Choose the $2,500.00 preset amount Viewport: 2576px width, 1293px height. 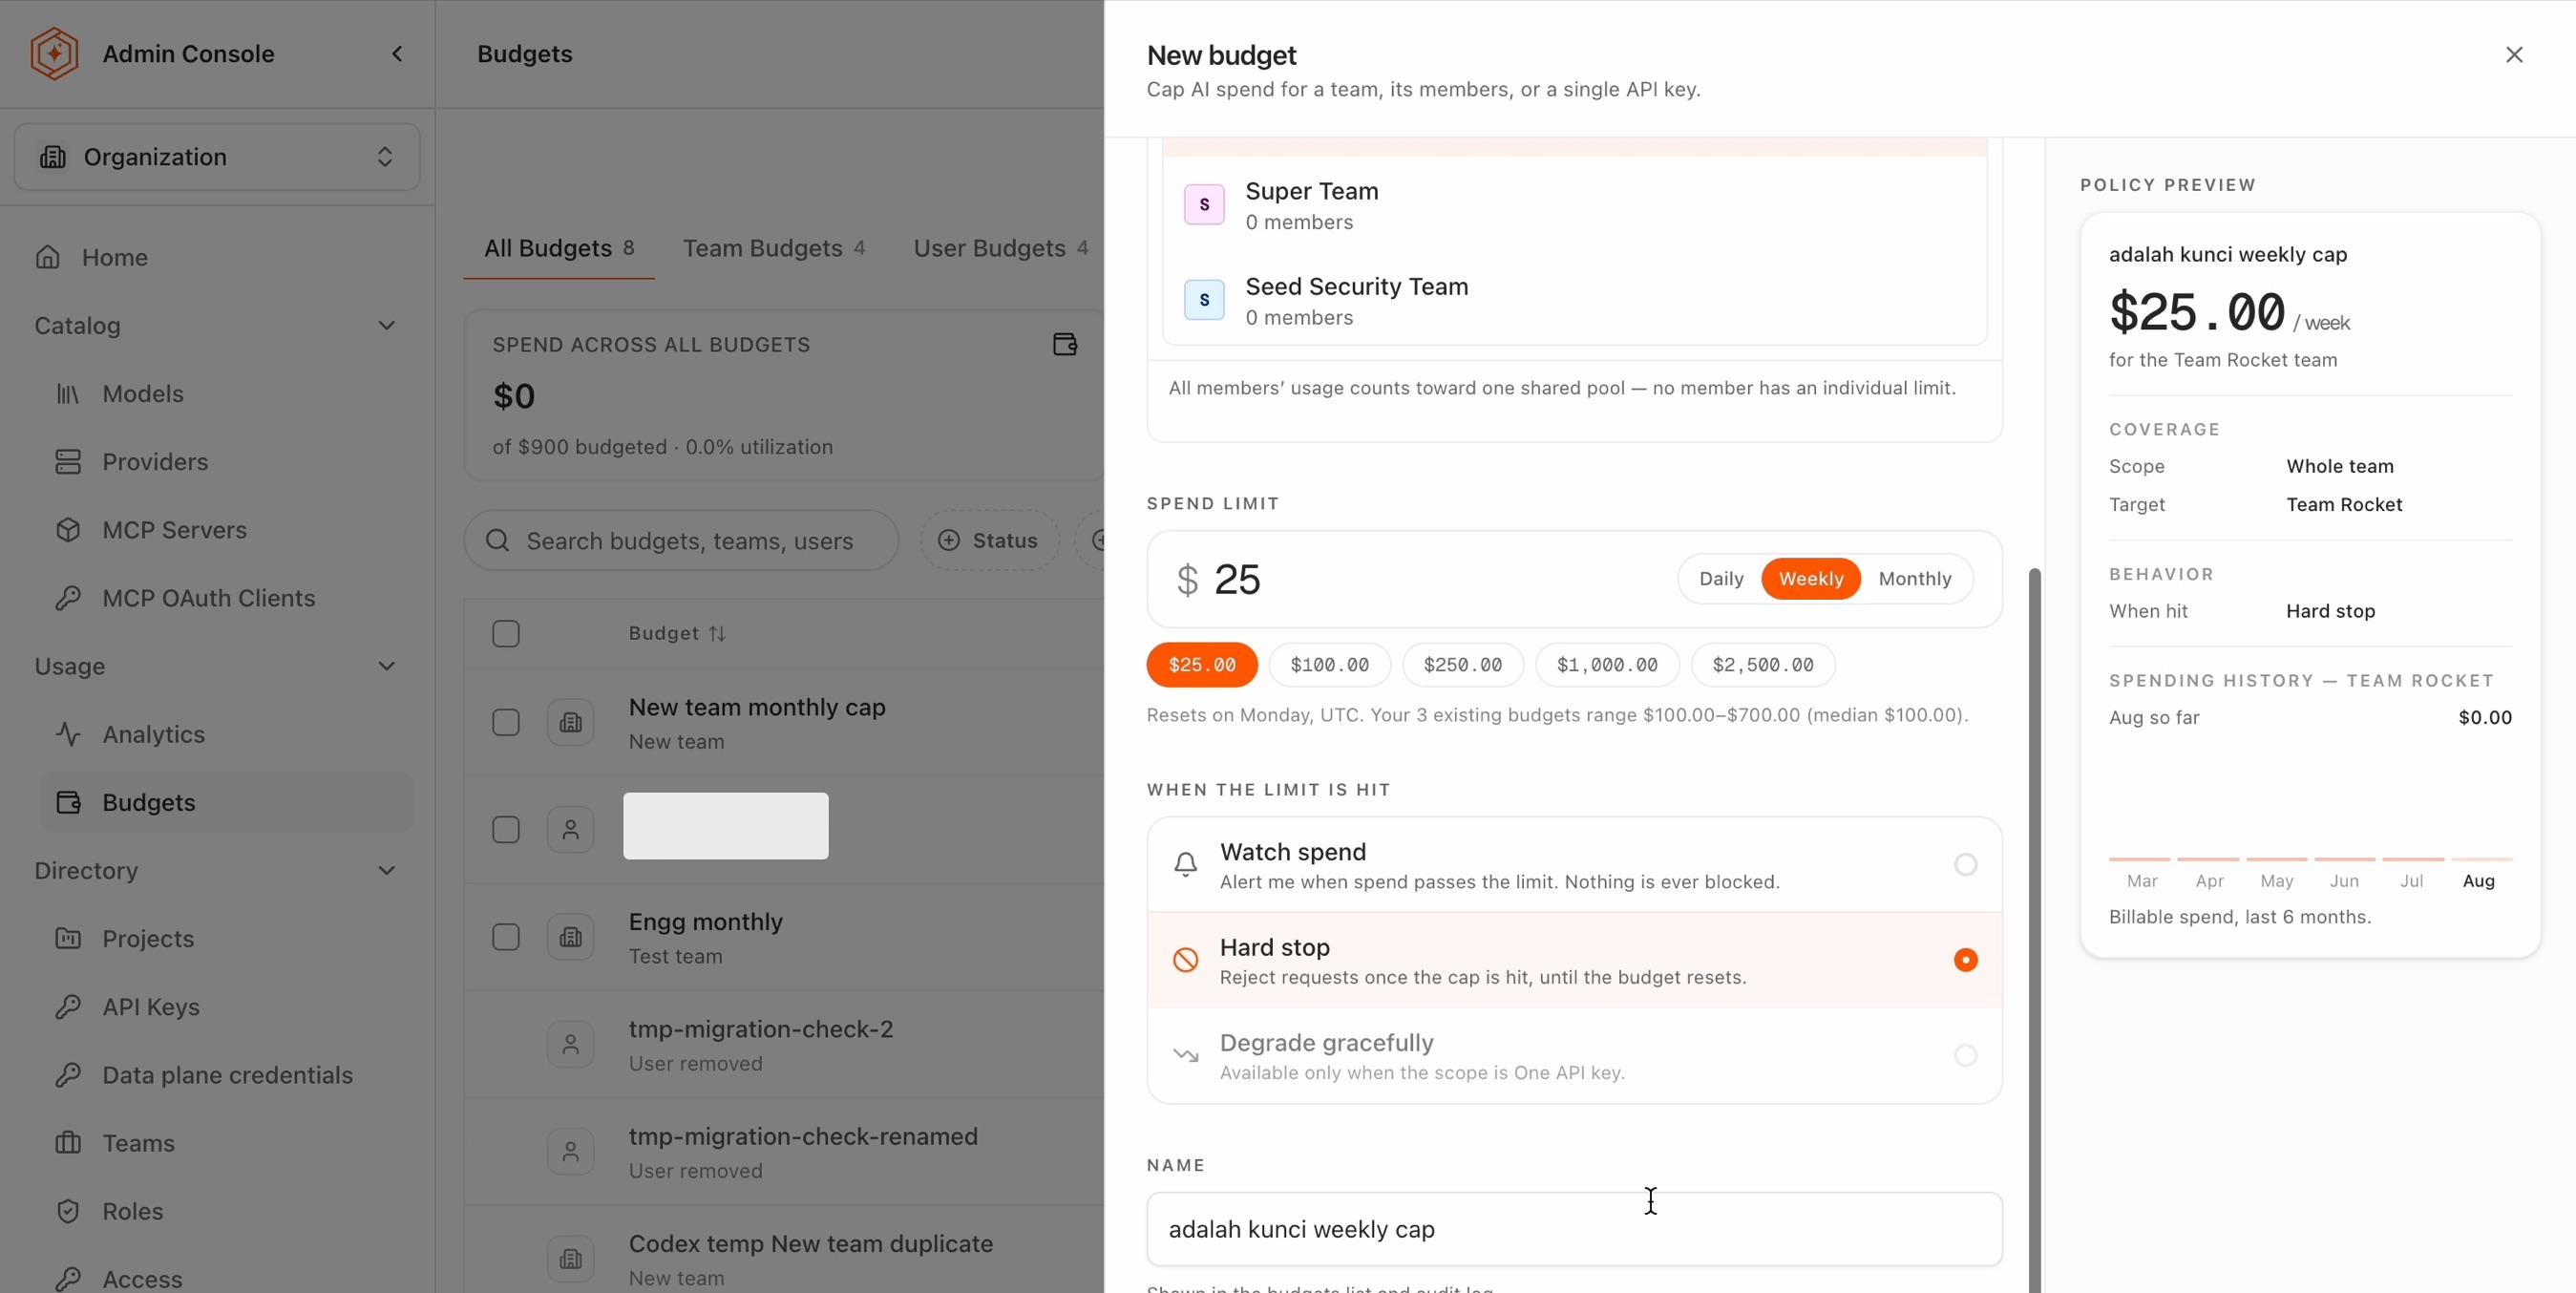click(x=1762, y=665)
